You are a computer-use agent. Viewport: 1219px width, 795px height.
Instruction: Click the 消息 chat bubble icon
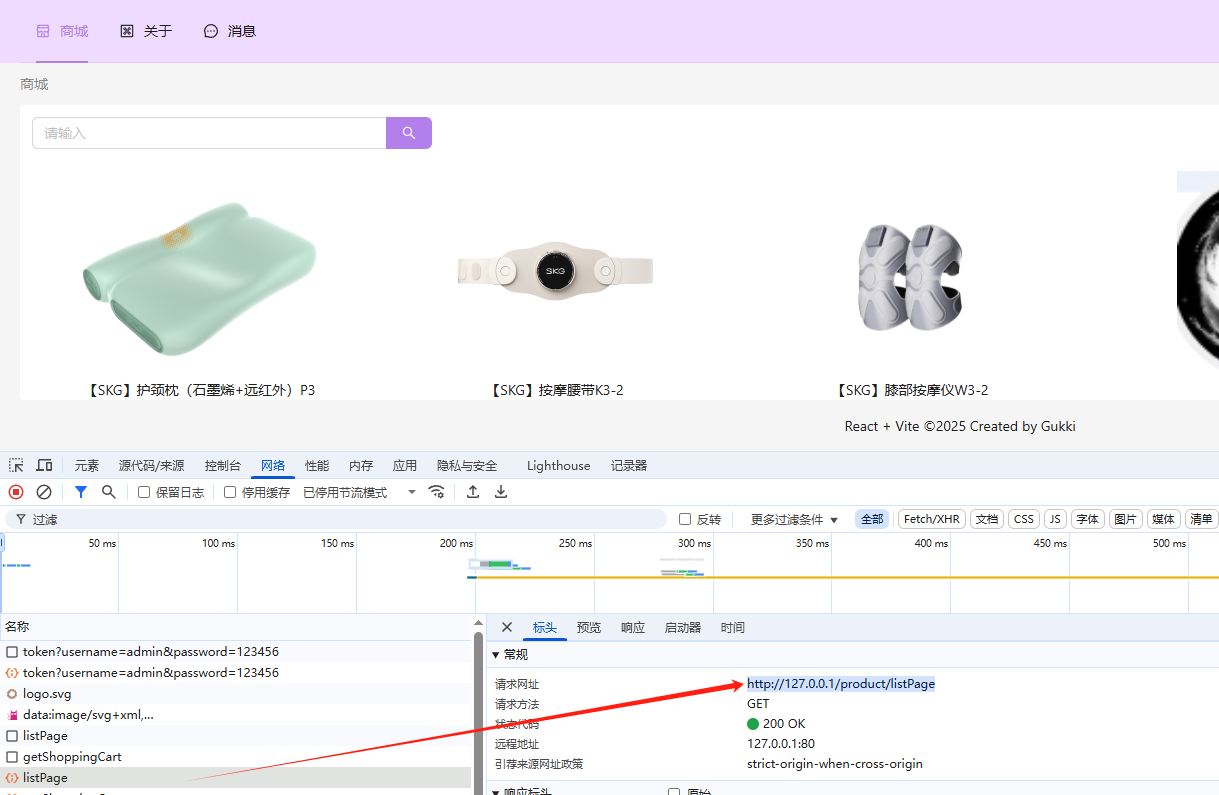(211, 31)
